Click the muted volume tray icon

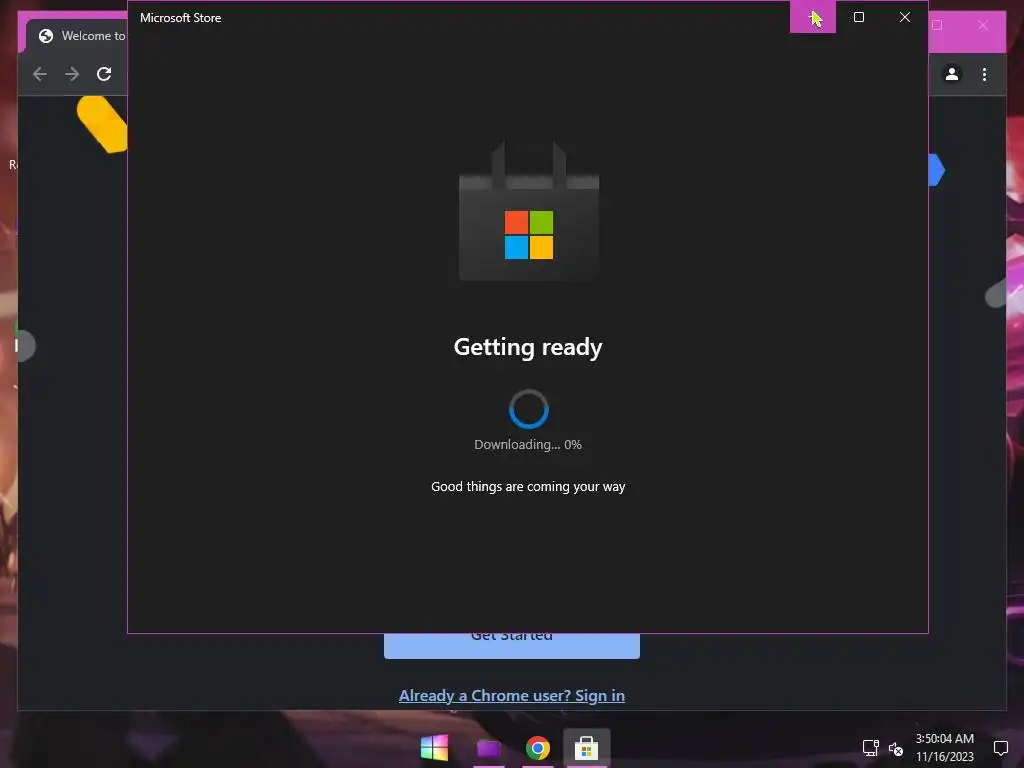click(x=896, y=748)
